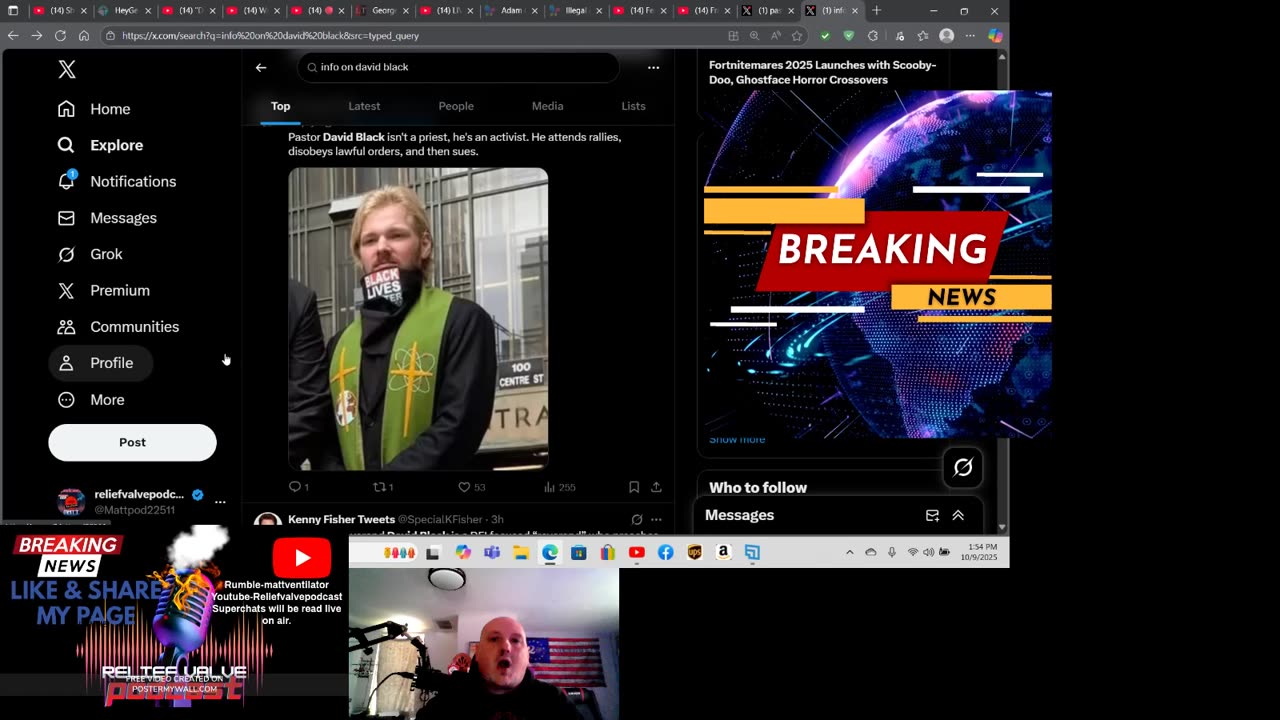Open Communities from the sidebar
This screenshot has width=1280, height=720.
pos(119,327)
